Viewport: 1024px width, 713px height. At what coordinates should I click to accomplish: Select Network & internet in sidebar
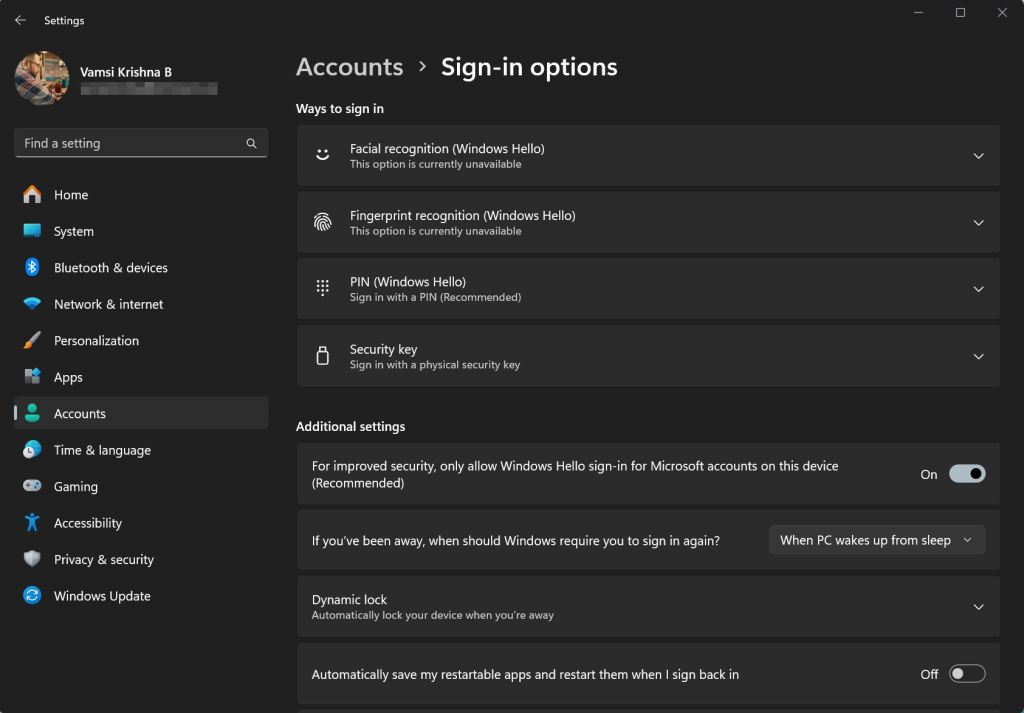pyautogui.click(x=141, y=304)
